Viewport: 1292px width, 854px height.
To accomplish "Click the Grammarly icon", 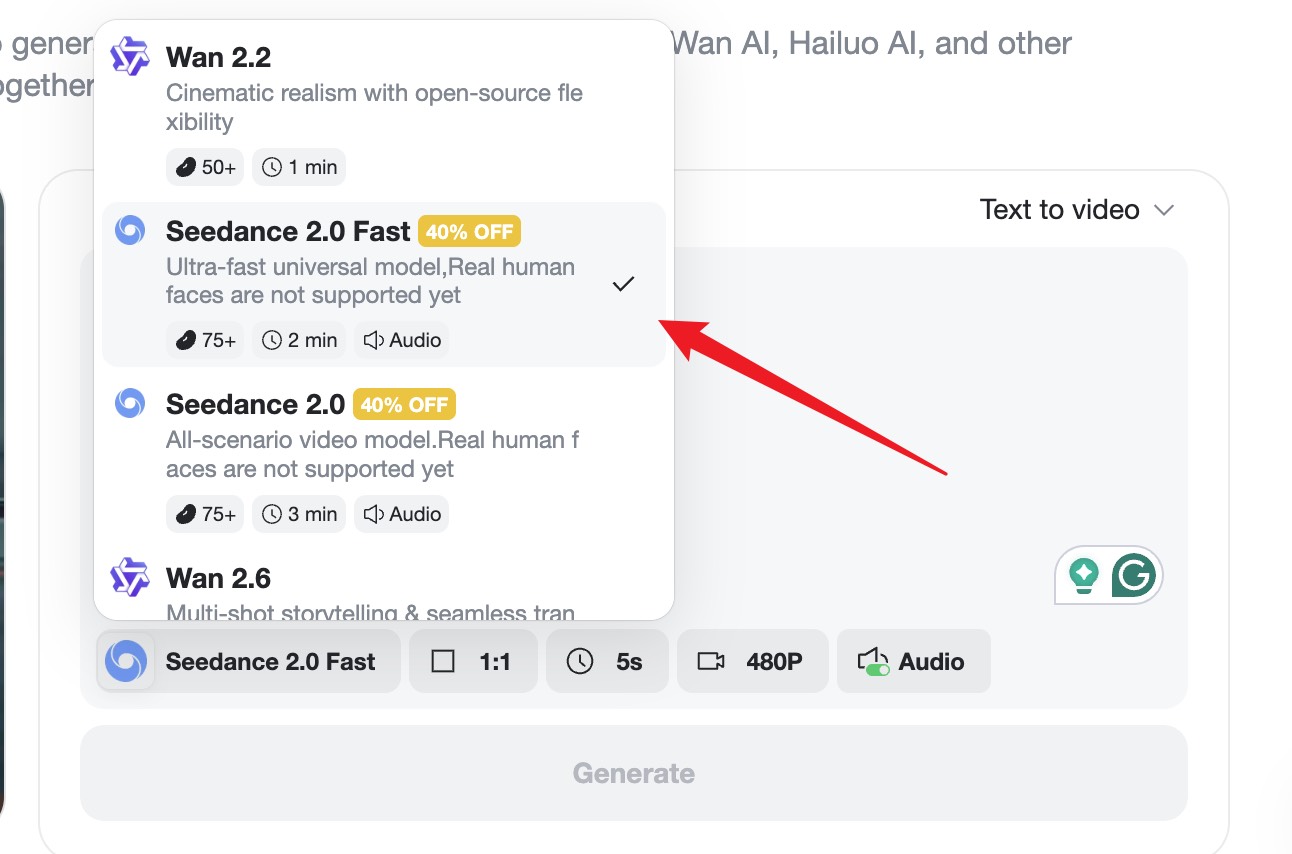I will [1135, 575].
